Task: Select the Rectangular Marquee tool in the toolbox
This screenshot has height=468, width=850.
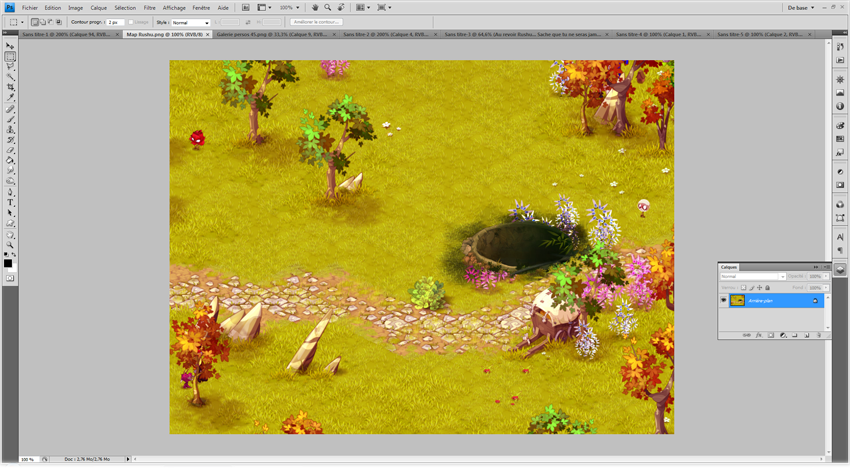Action: tap(10, 56)
